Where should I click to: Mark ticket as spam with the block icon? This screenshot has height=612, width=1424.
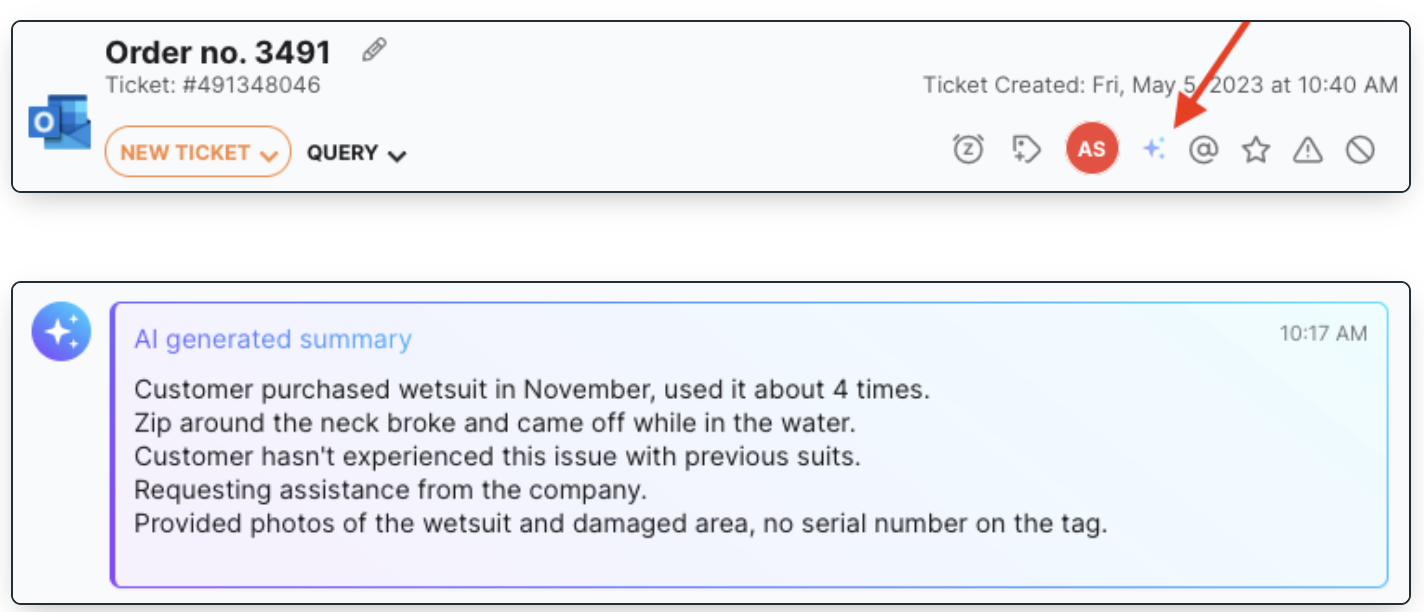pyautogui.click(x=1360, y=150)
